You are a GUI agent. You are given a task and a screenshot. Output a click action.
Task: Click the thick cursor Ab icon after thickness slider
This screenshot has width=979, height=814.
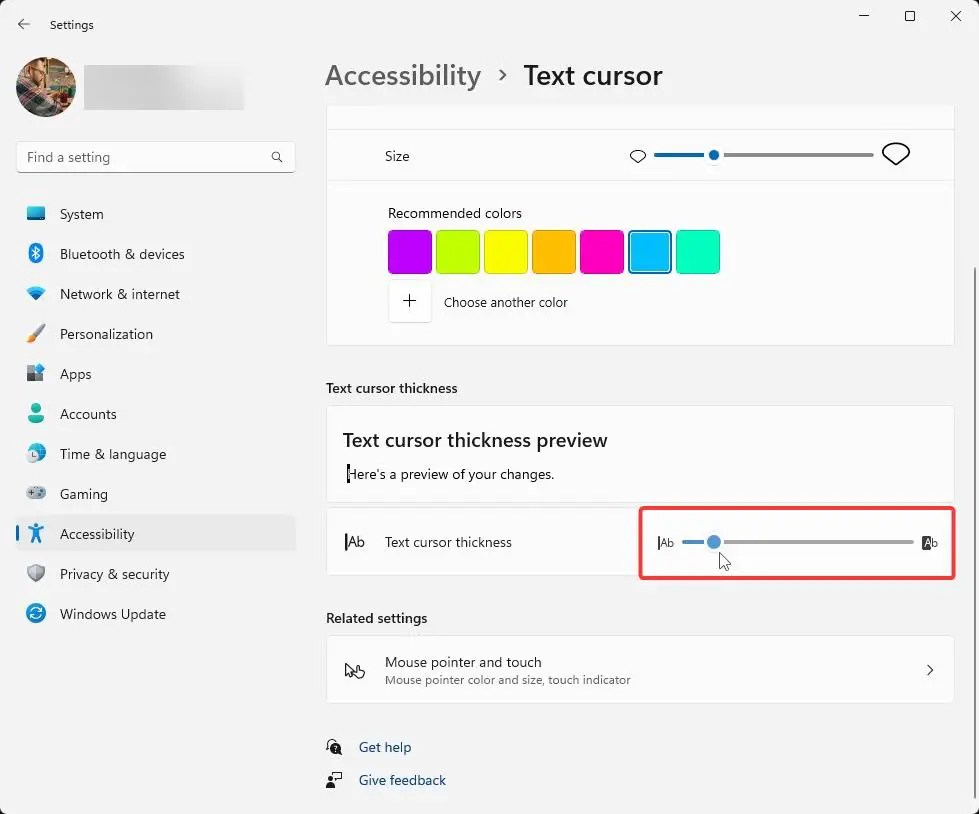click(930, 542)
